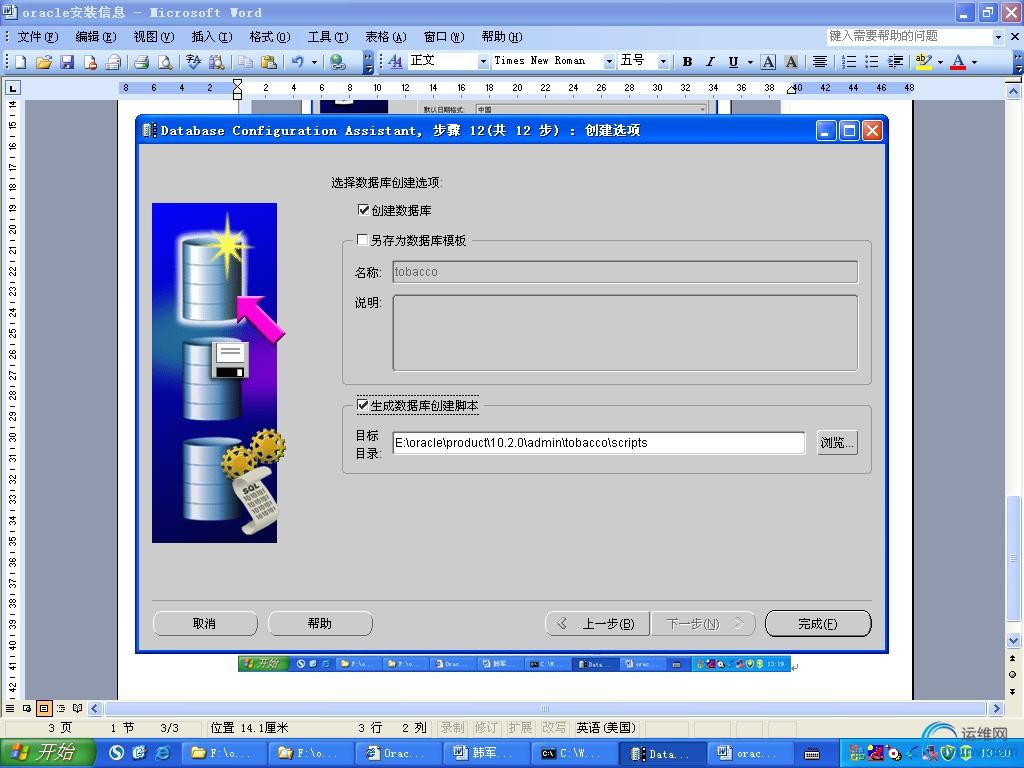Screen dimensions: 1024x768
Task: Toggle italic formatting
Action: coord(710,61)
